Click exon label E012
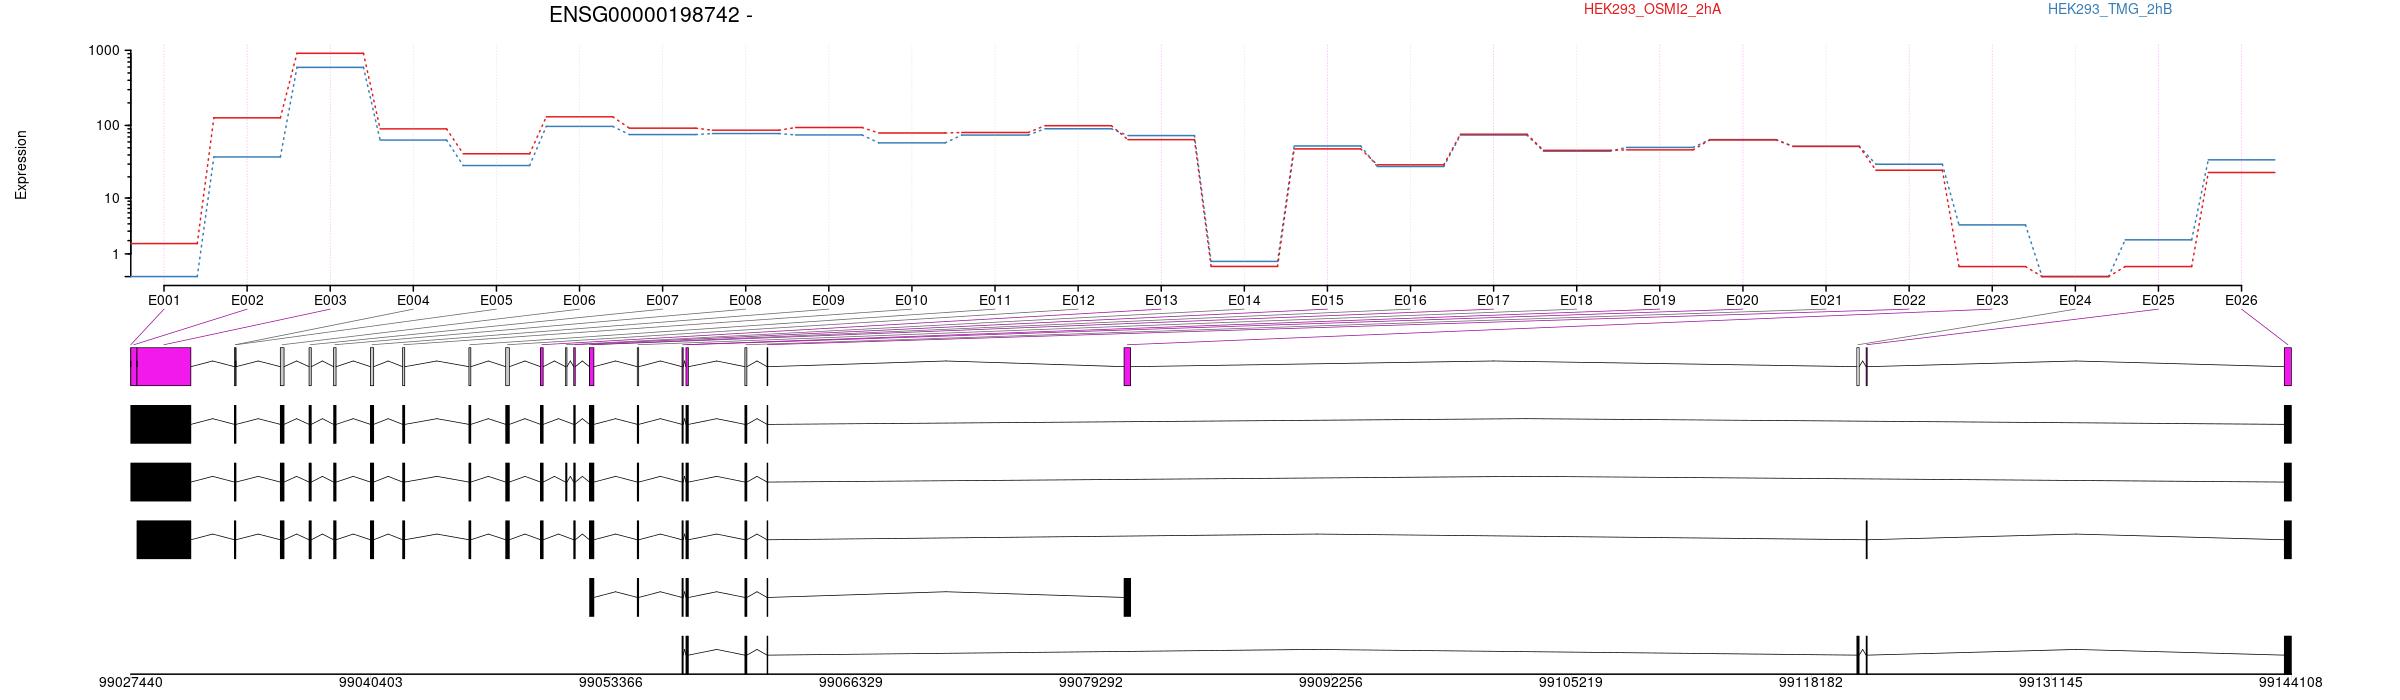Viewport: 2400px width, 700px height. (x=1077, y=300)
